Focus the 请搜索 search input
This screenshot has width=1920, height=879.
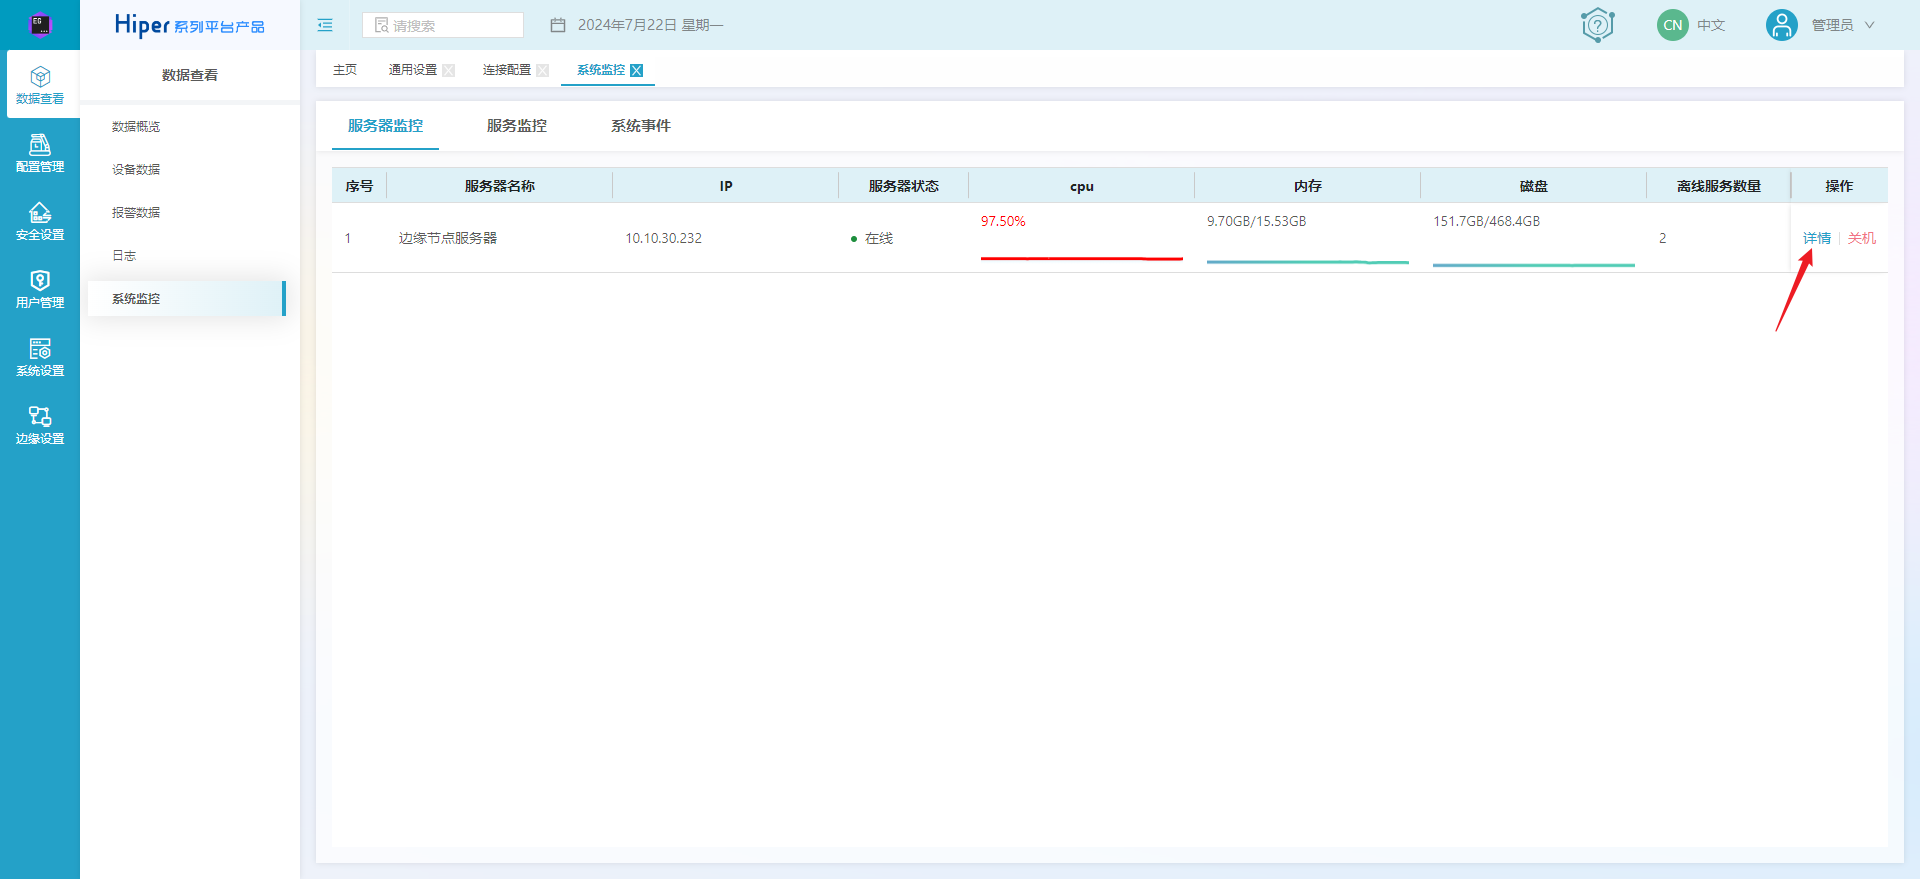click(443, 25)
